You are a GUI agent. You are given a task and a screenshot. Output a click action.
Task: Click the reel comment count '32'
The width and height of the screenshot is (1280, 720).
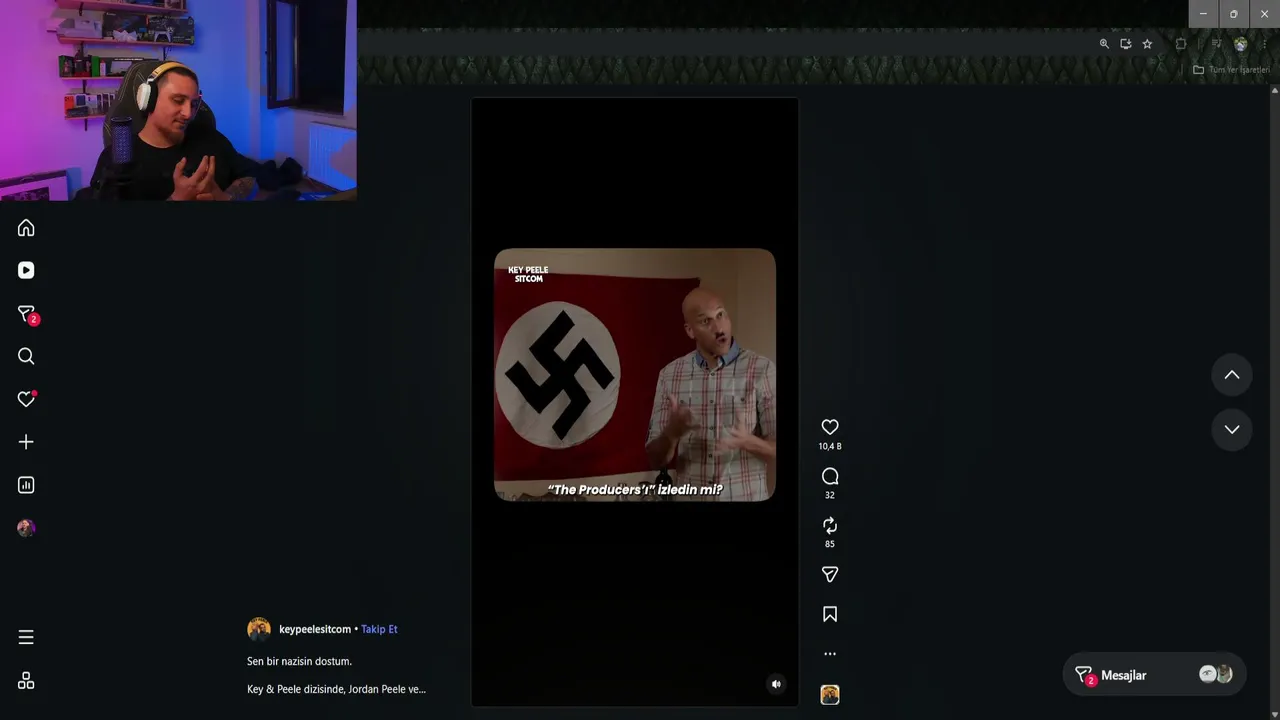[830, 495]
